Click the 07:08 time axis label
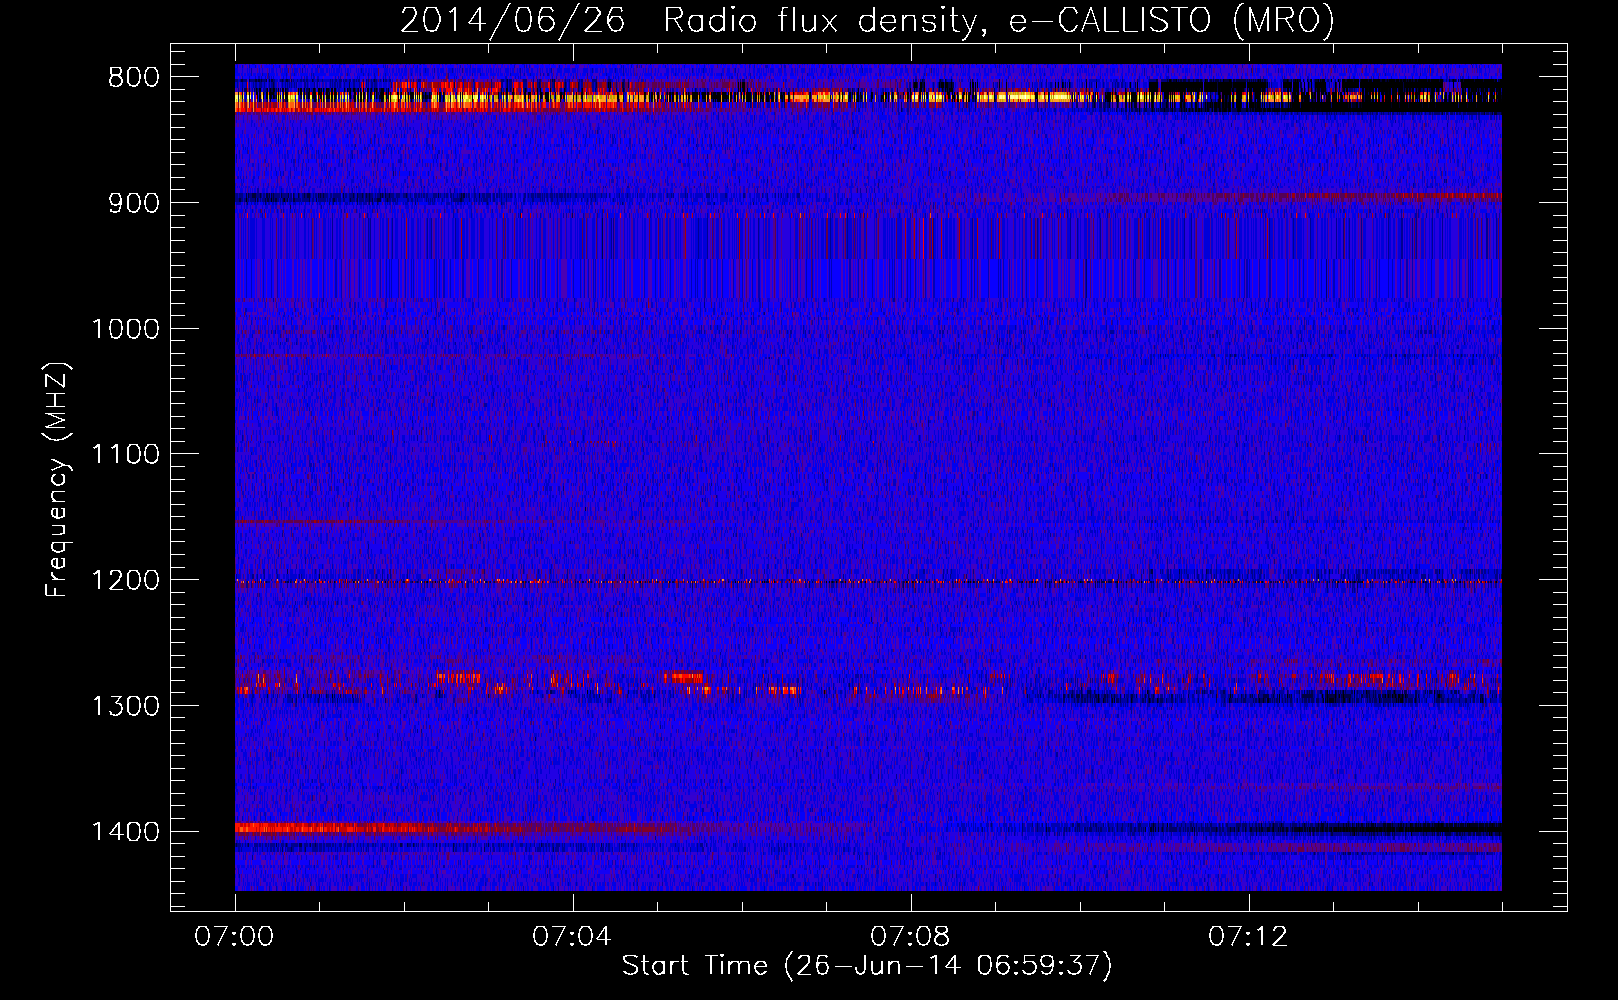This screenshot has width=1618, height=1000. (x=910, y=937)
